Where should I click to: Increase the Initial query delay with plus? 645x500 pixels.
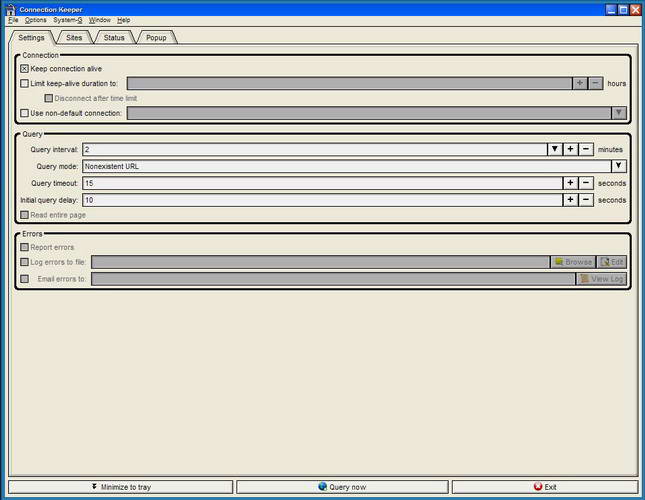click(x=570, y=200)
